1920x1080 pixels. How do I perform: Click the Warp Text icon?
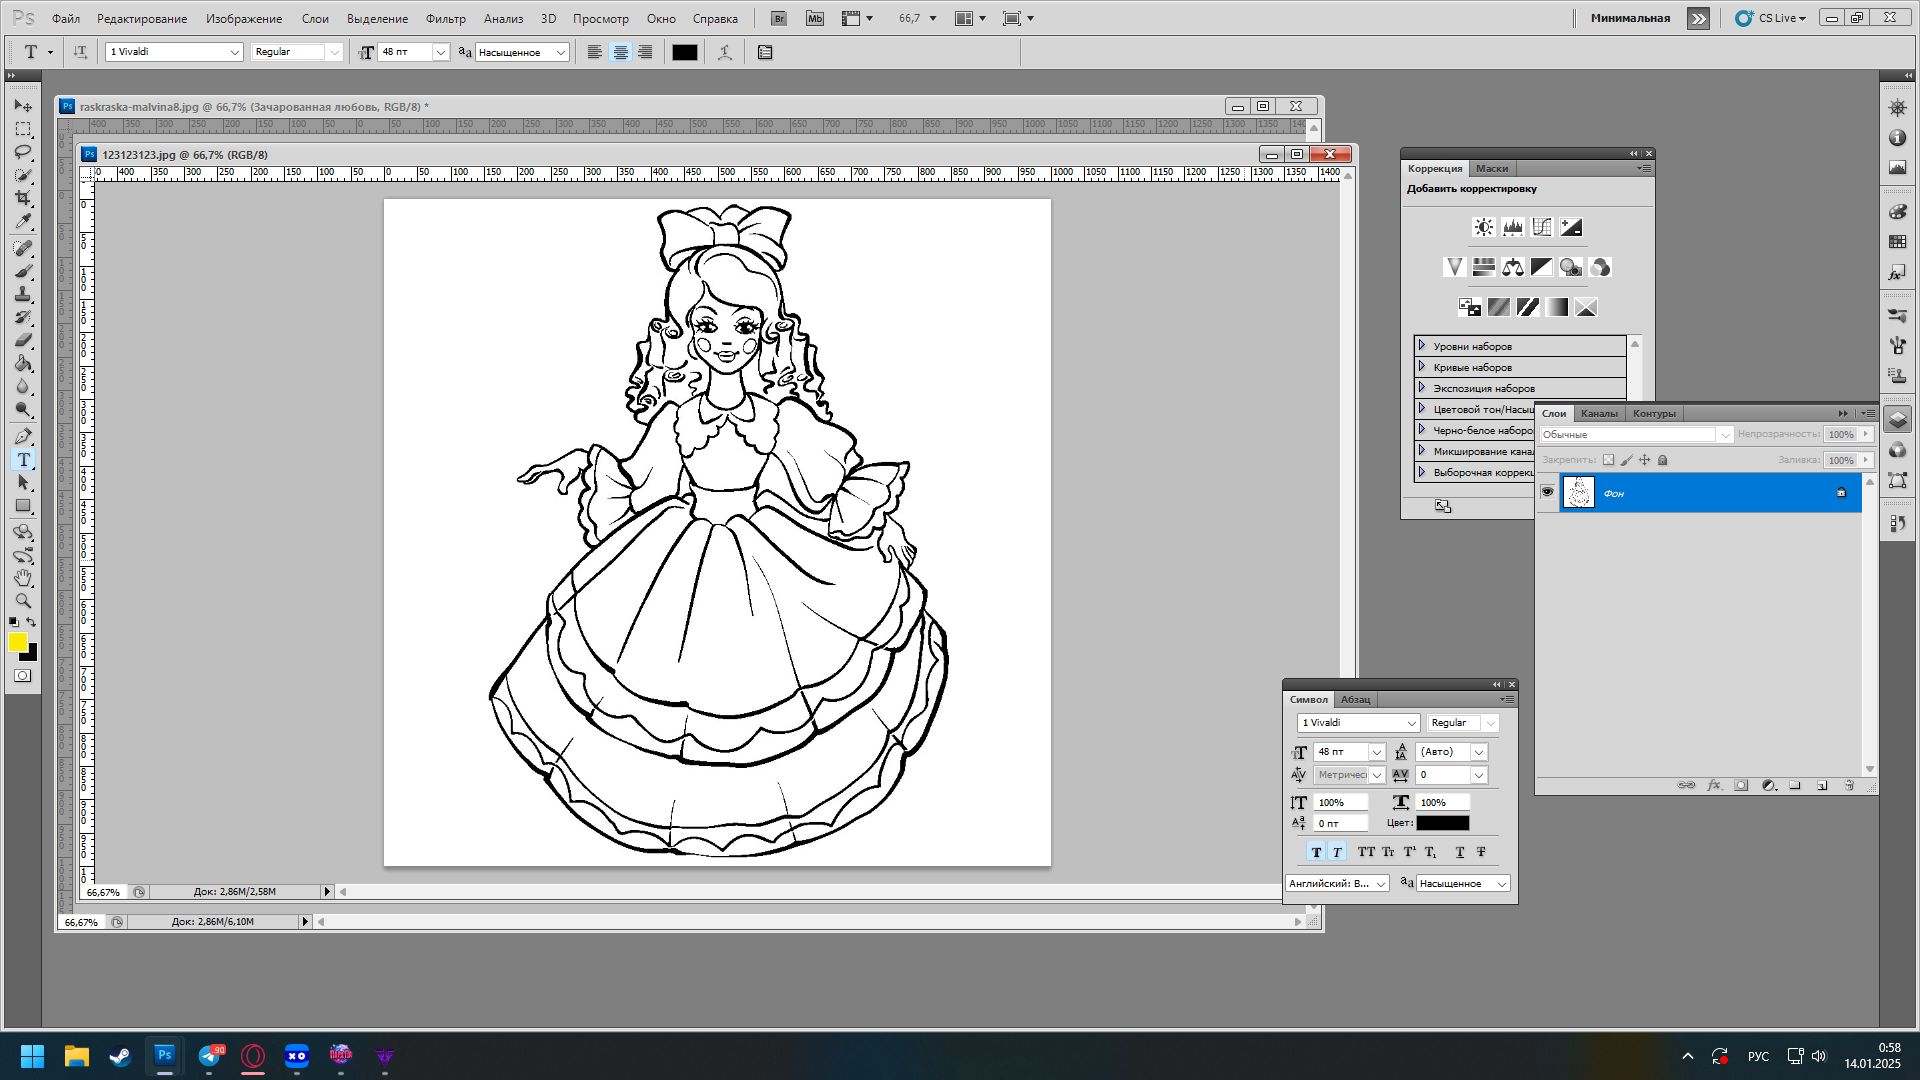725,52
